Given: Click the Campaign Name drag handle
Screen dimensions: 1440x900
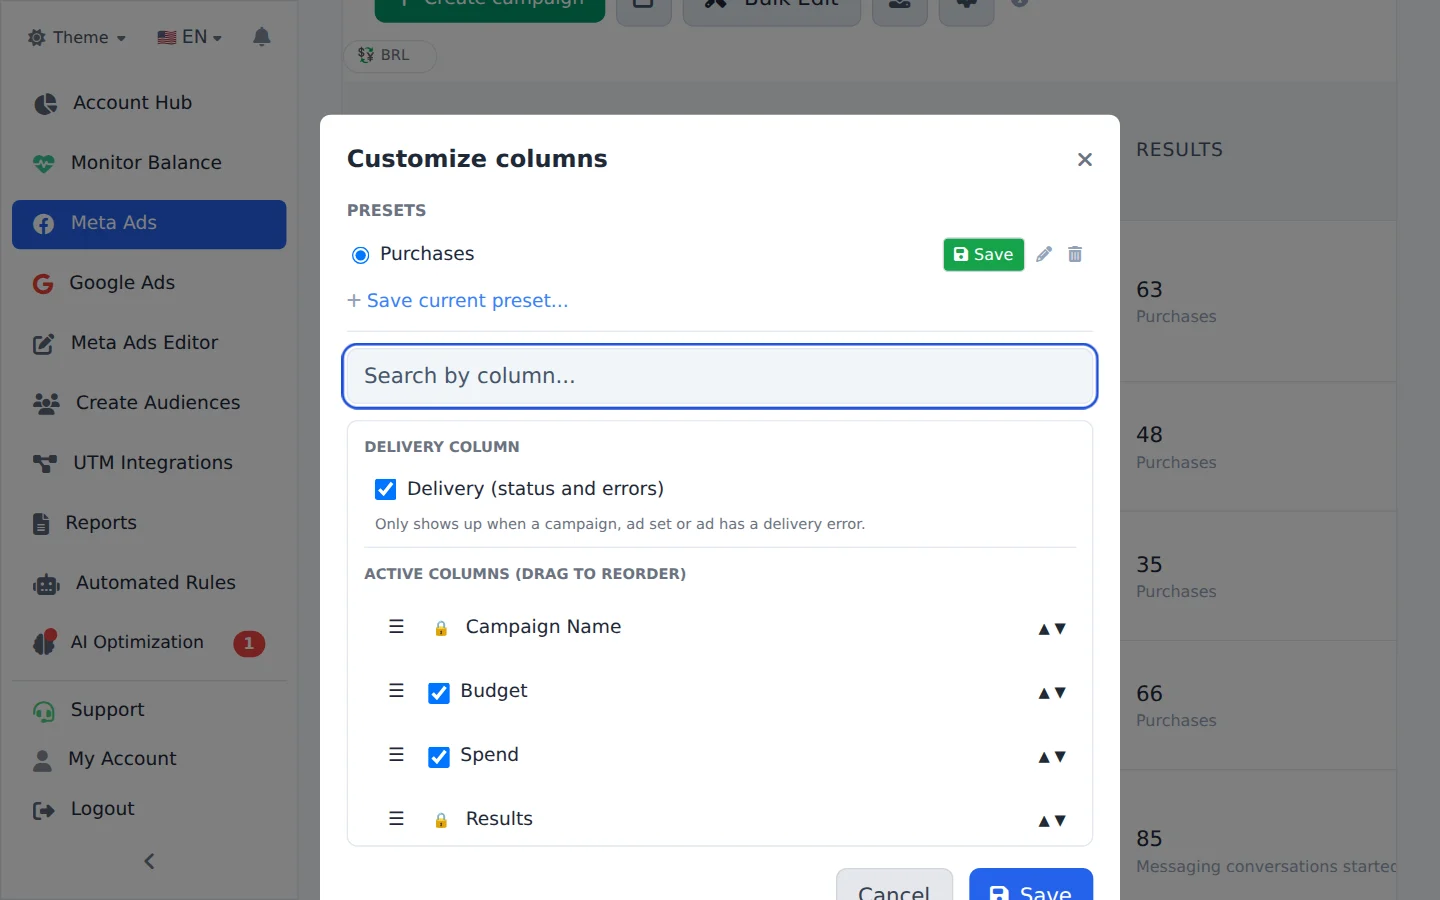Looking at the screenshot, I should [396, 627].
